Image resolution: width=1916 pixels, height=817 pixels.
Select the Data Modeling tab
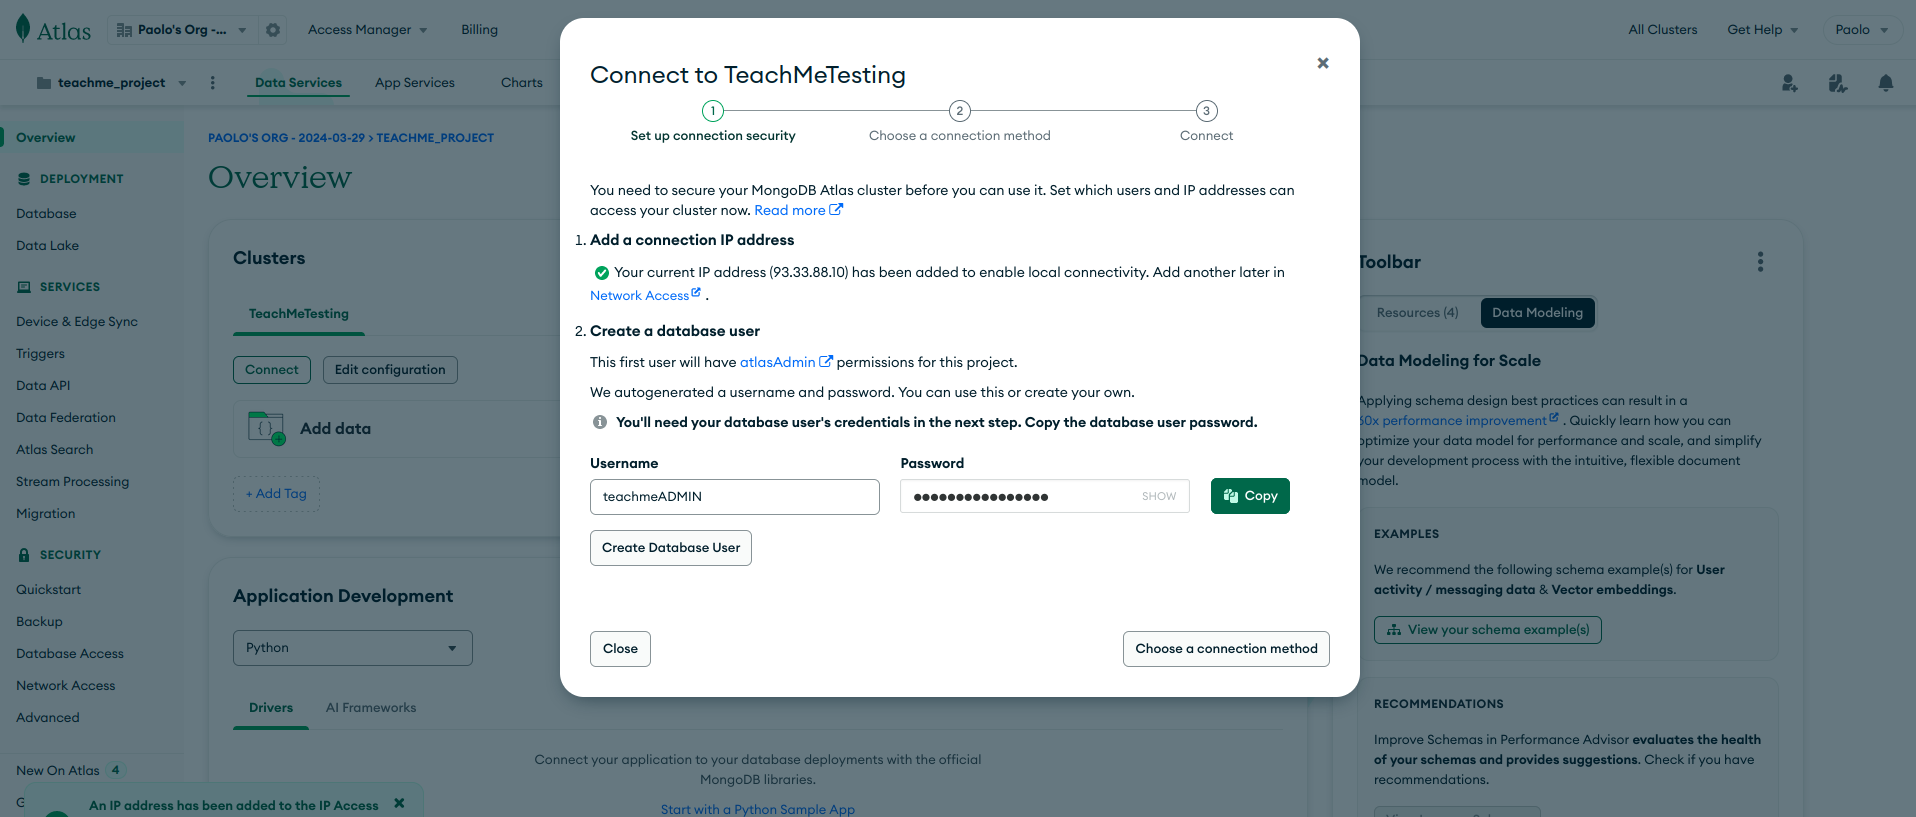1537,313
